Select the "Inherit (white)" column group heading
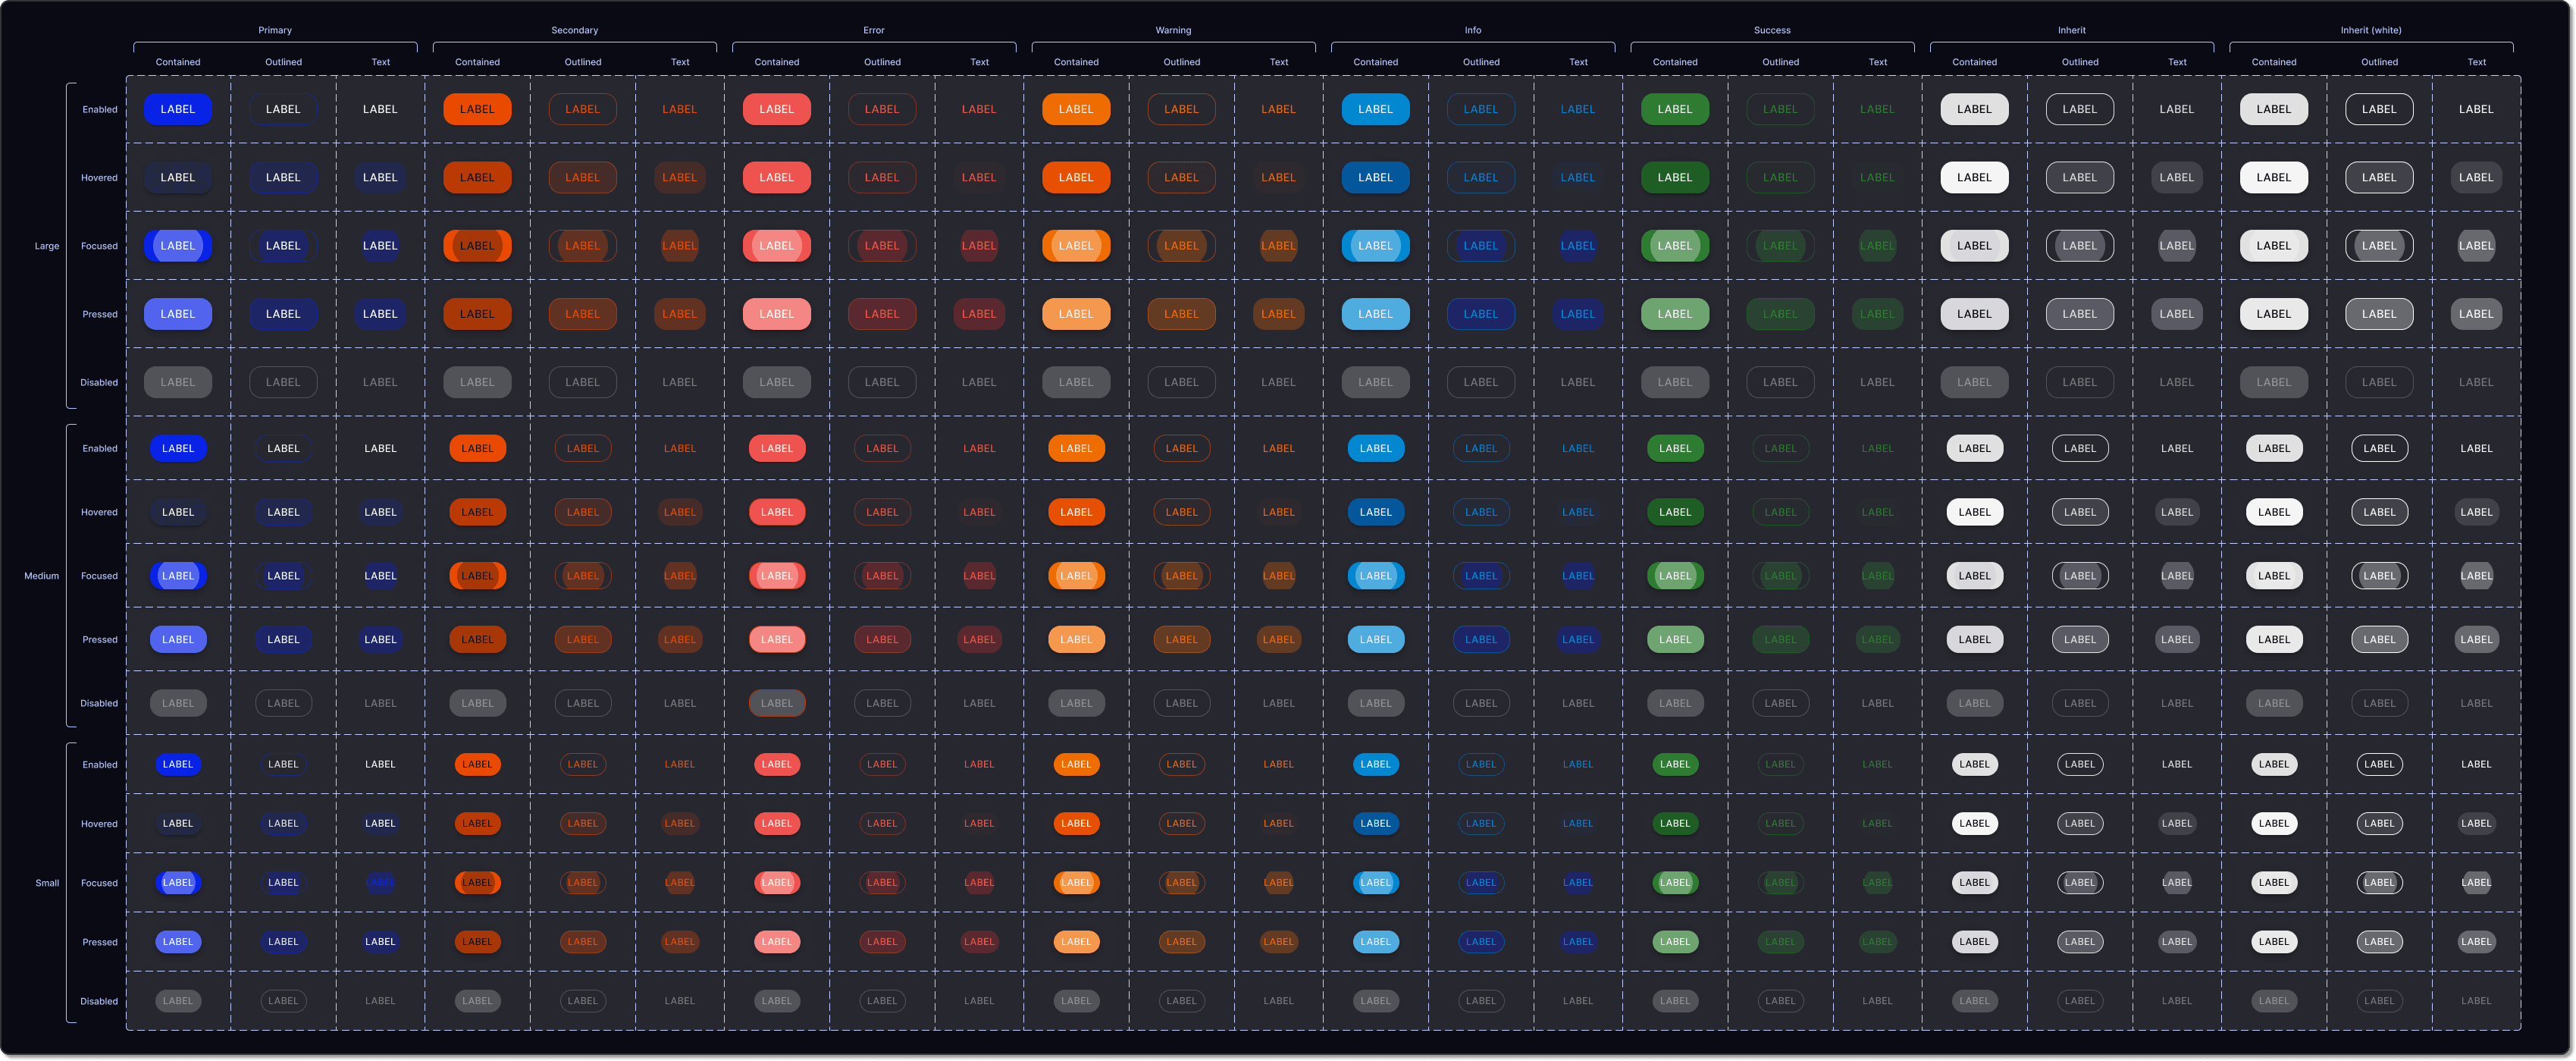This screenshot has height=1061, width=2576. [2371, 30]
